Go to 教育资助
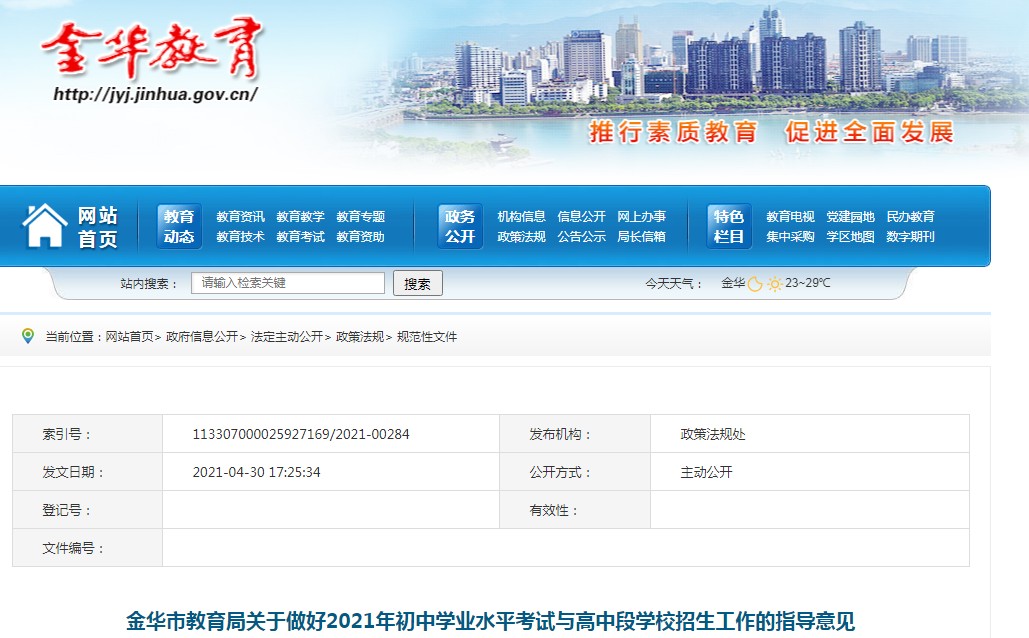 pyautogui.click(x=360, y=236)
